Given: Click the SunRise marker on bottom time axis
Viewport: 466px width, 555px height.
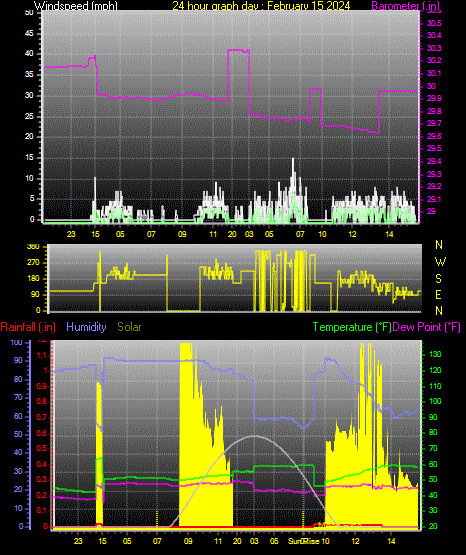Looking at the screenshot, I should (304, 541).
